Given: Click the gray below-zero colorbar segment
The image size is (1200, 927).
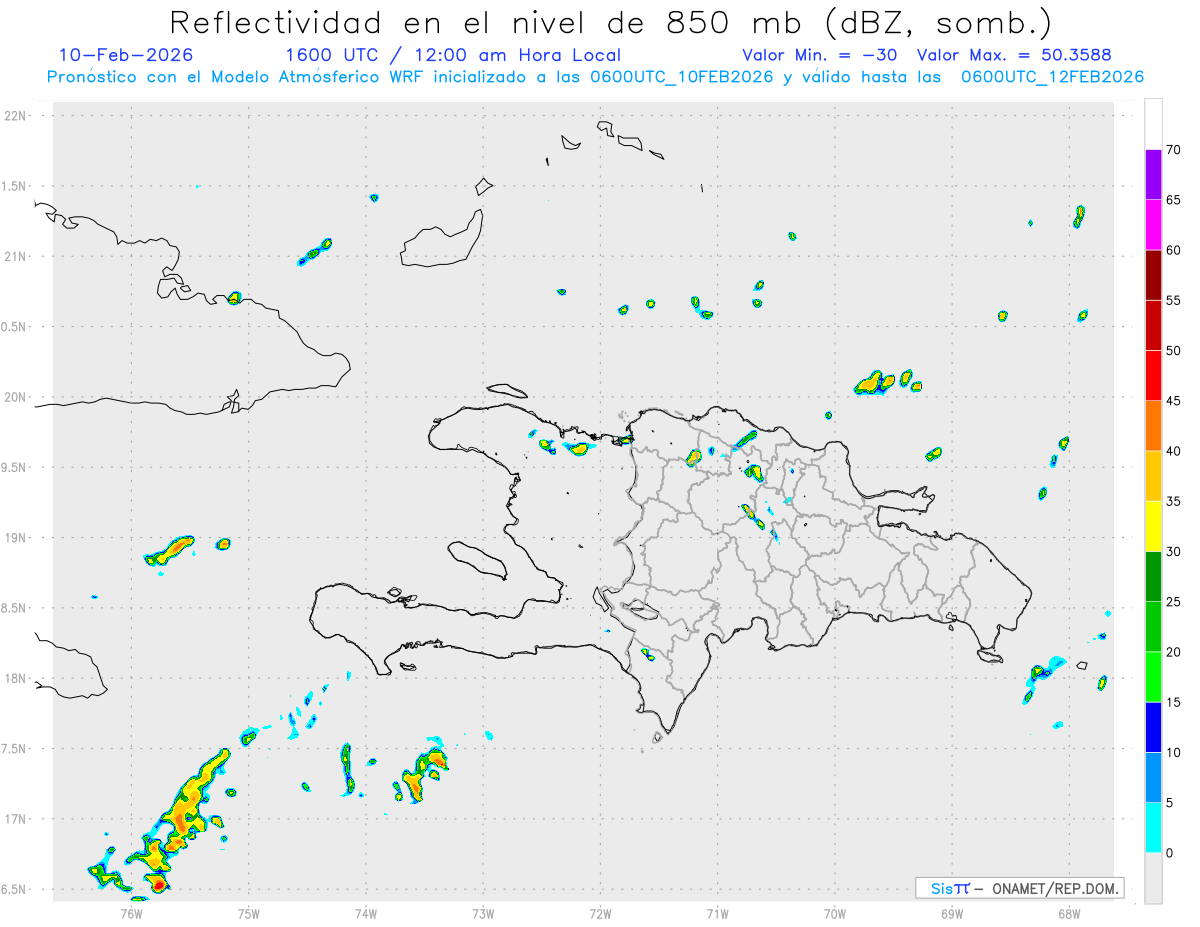Looking at the screenshot, I should [1153, 878].
